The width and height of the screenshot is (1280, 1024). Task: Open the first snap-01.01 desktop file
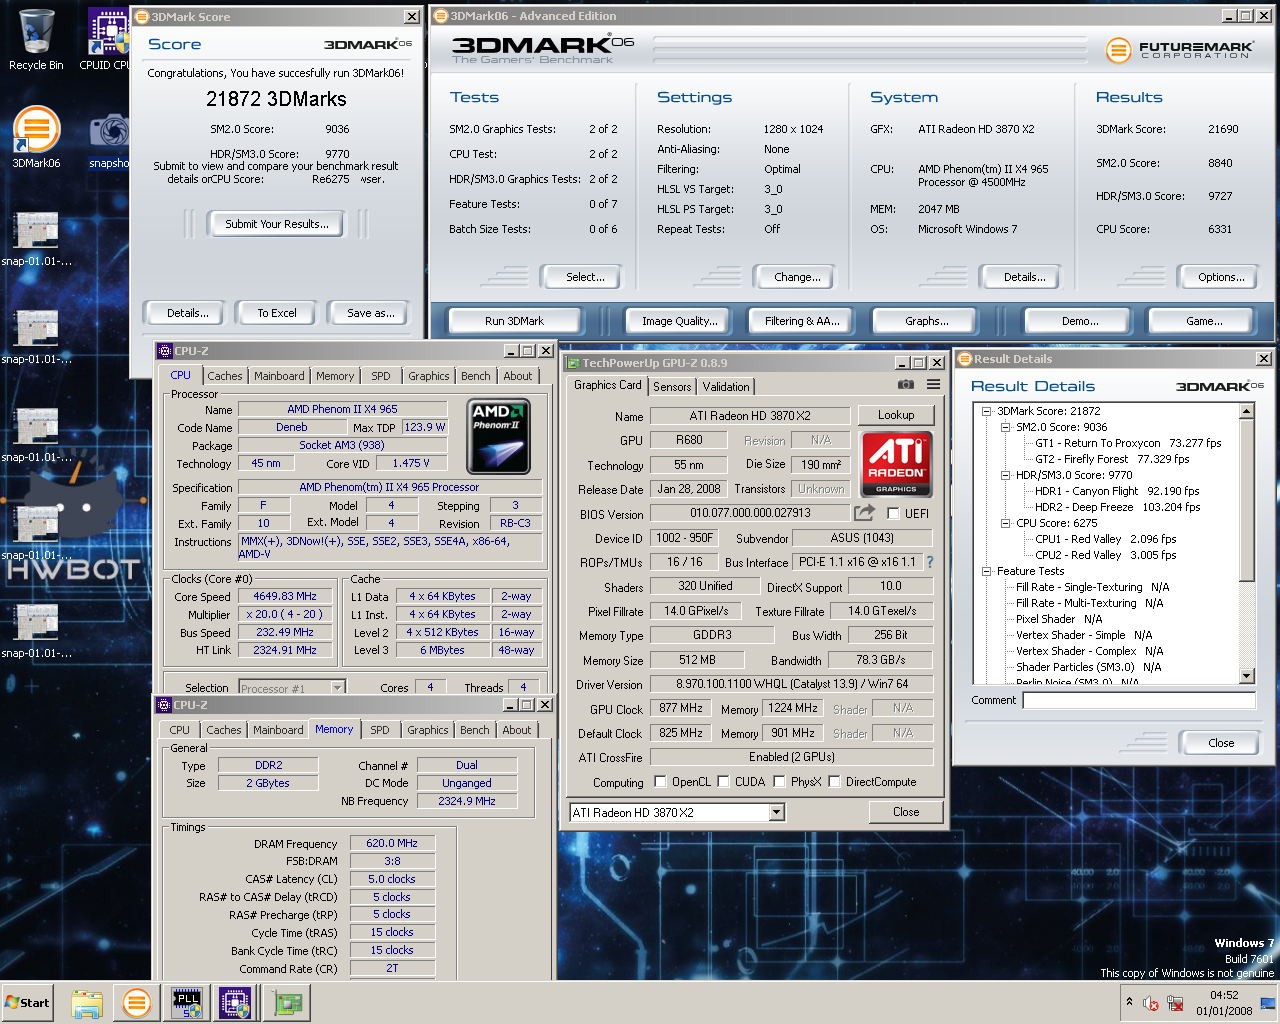[x=36, y=240]
